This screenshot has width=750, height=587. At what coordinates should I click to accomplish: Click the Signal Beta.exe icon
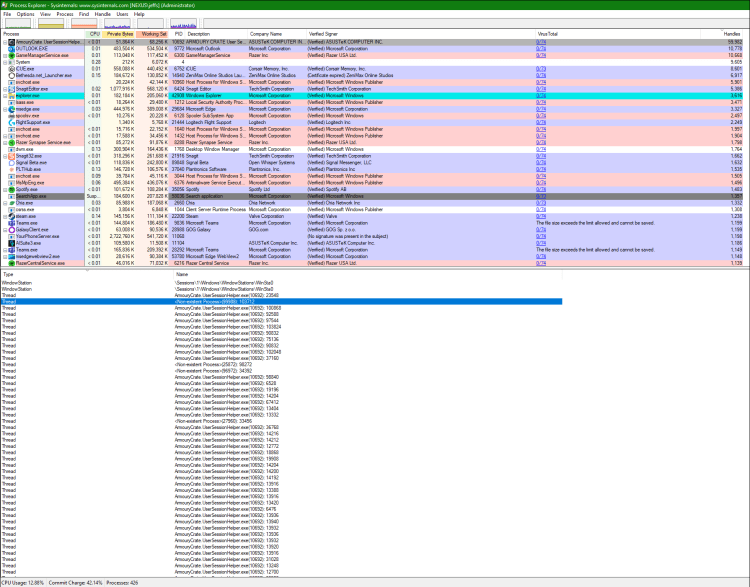(x=11, y=163)
